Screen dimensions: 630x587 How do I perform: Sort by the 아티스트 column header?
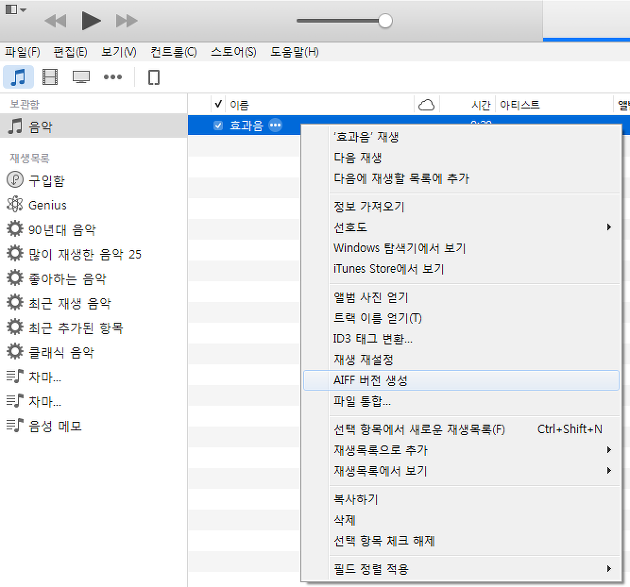[554, 105]
